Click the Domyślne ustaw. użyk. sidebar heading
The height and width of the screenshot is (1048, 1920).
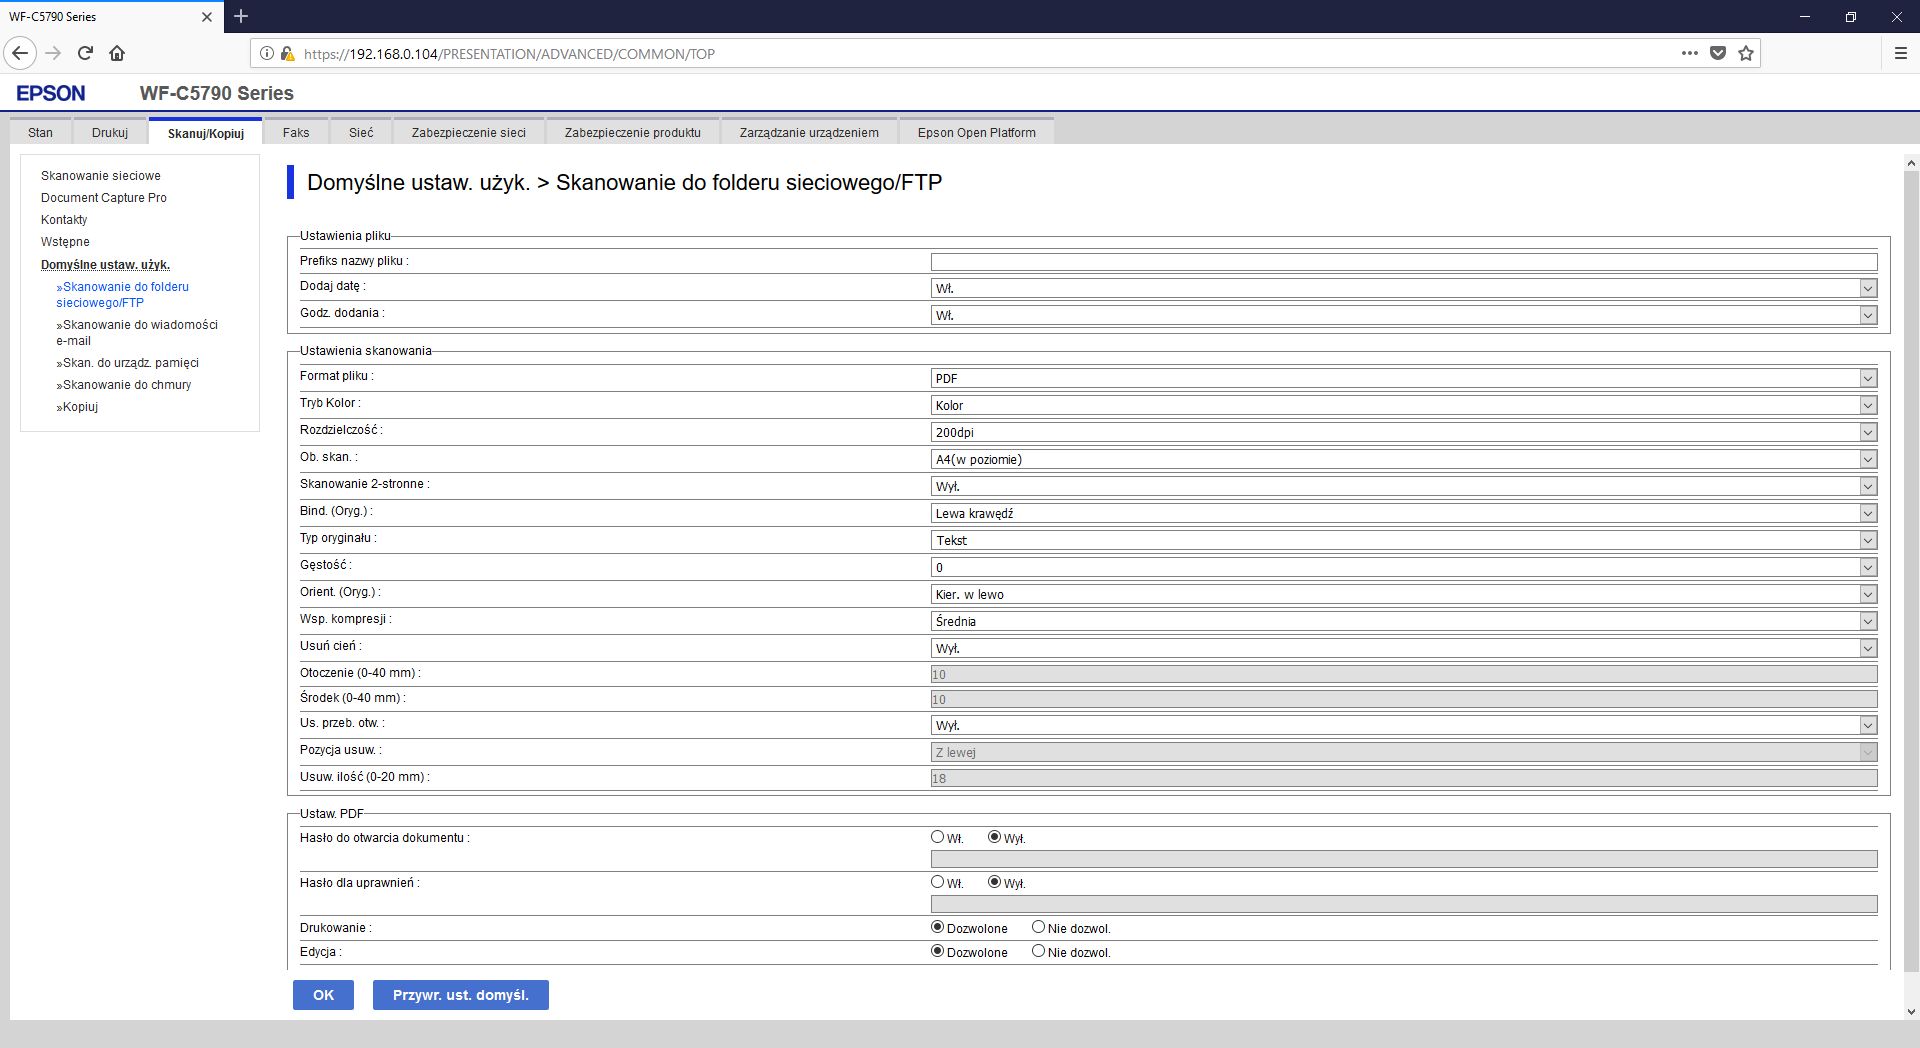coord(106,265)
